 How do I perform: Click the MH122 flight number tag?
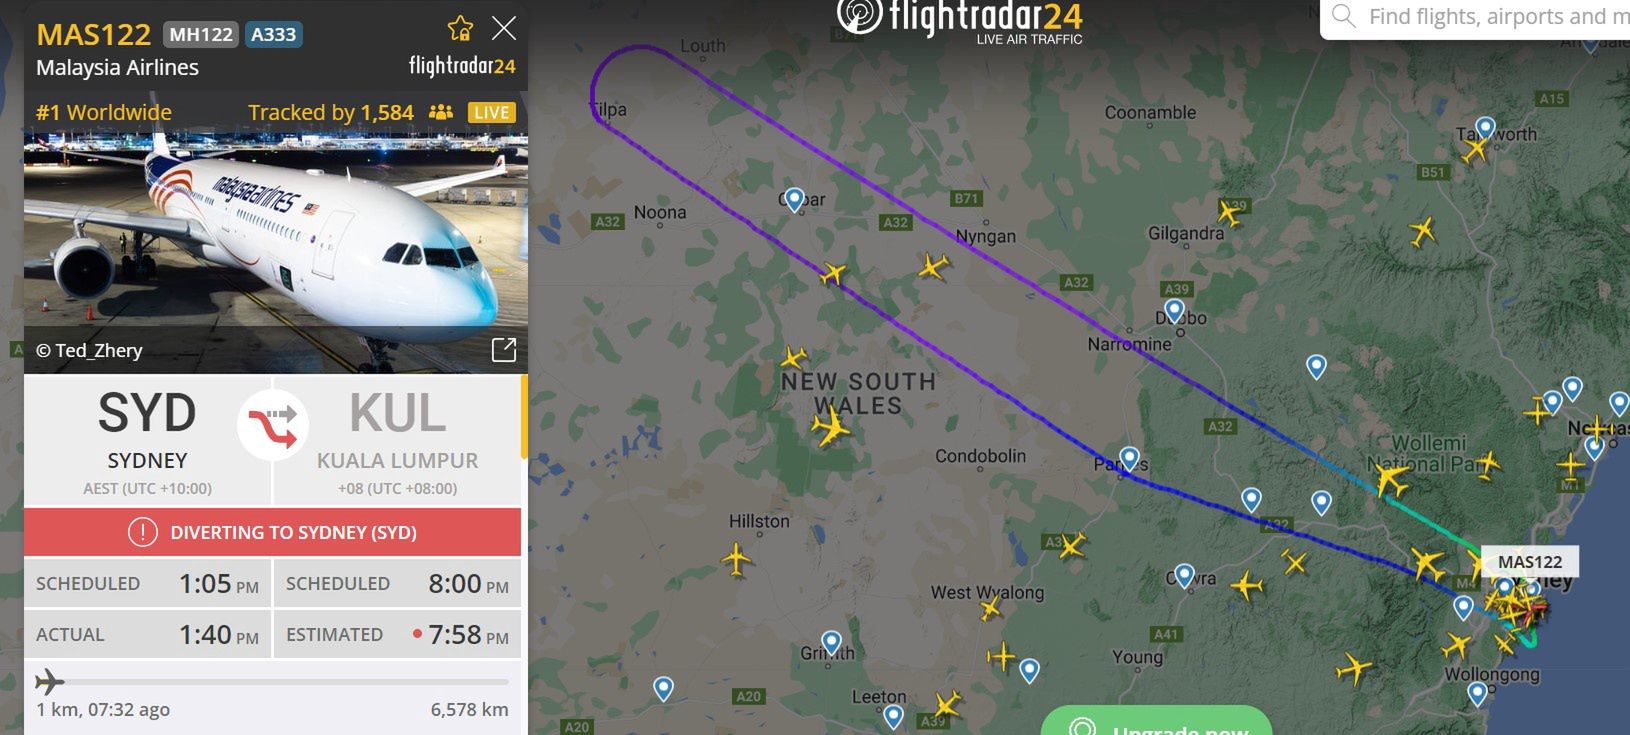[x=201, y=35]
